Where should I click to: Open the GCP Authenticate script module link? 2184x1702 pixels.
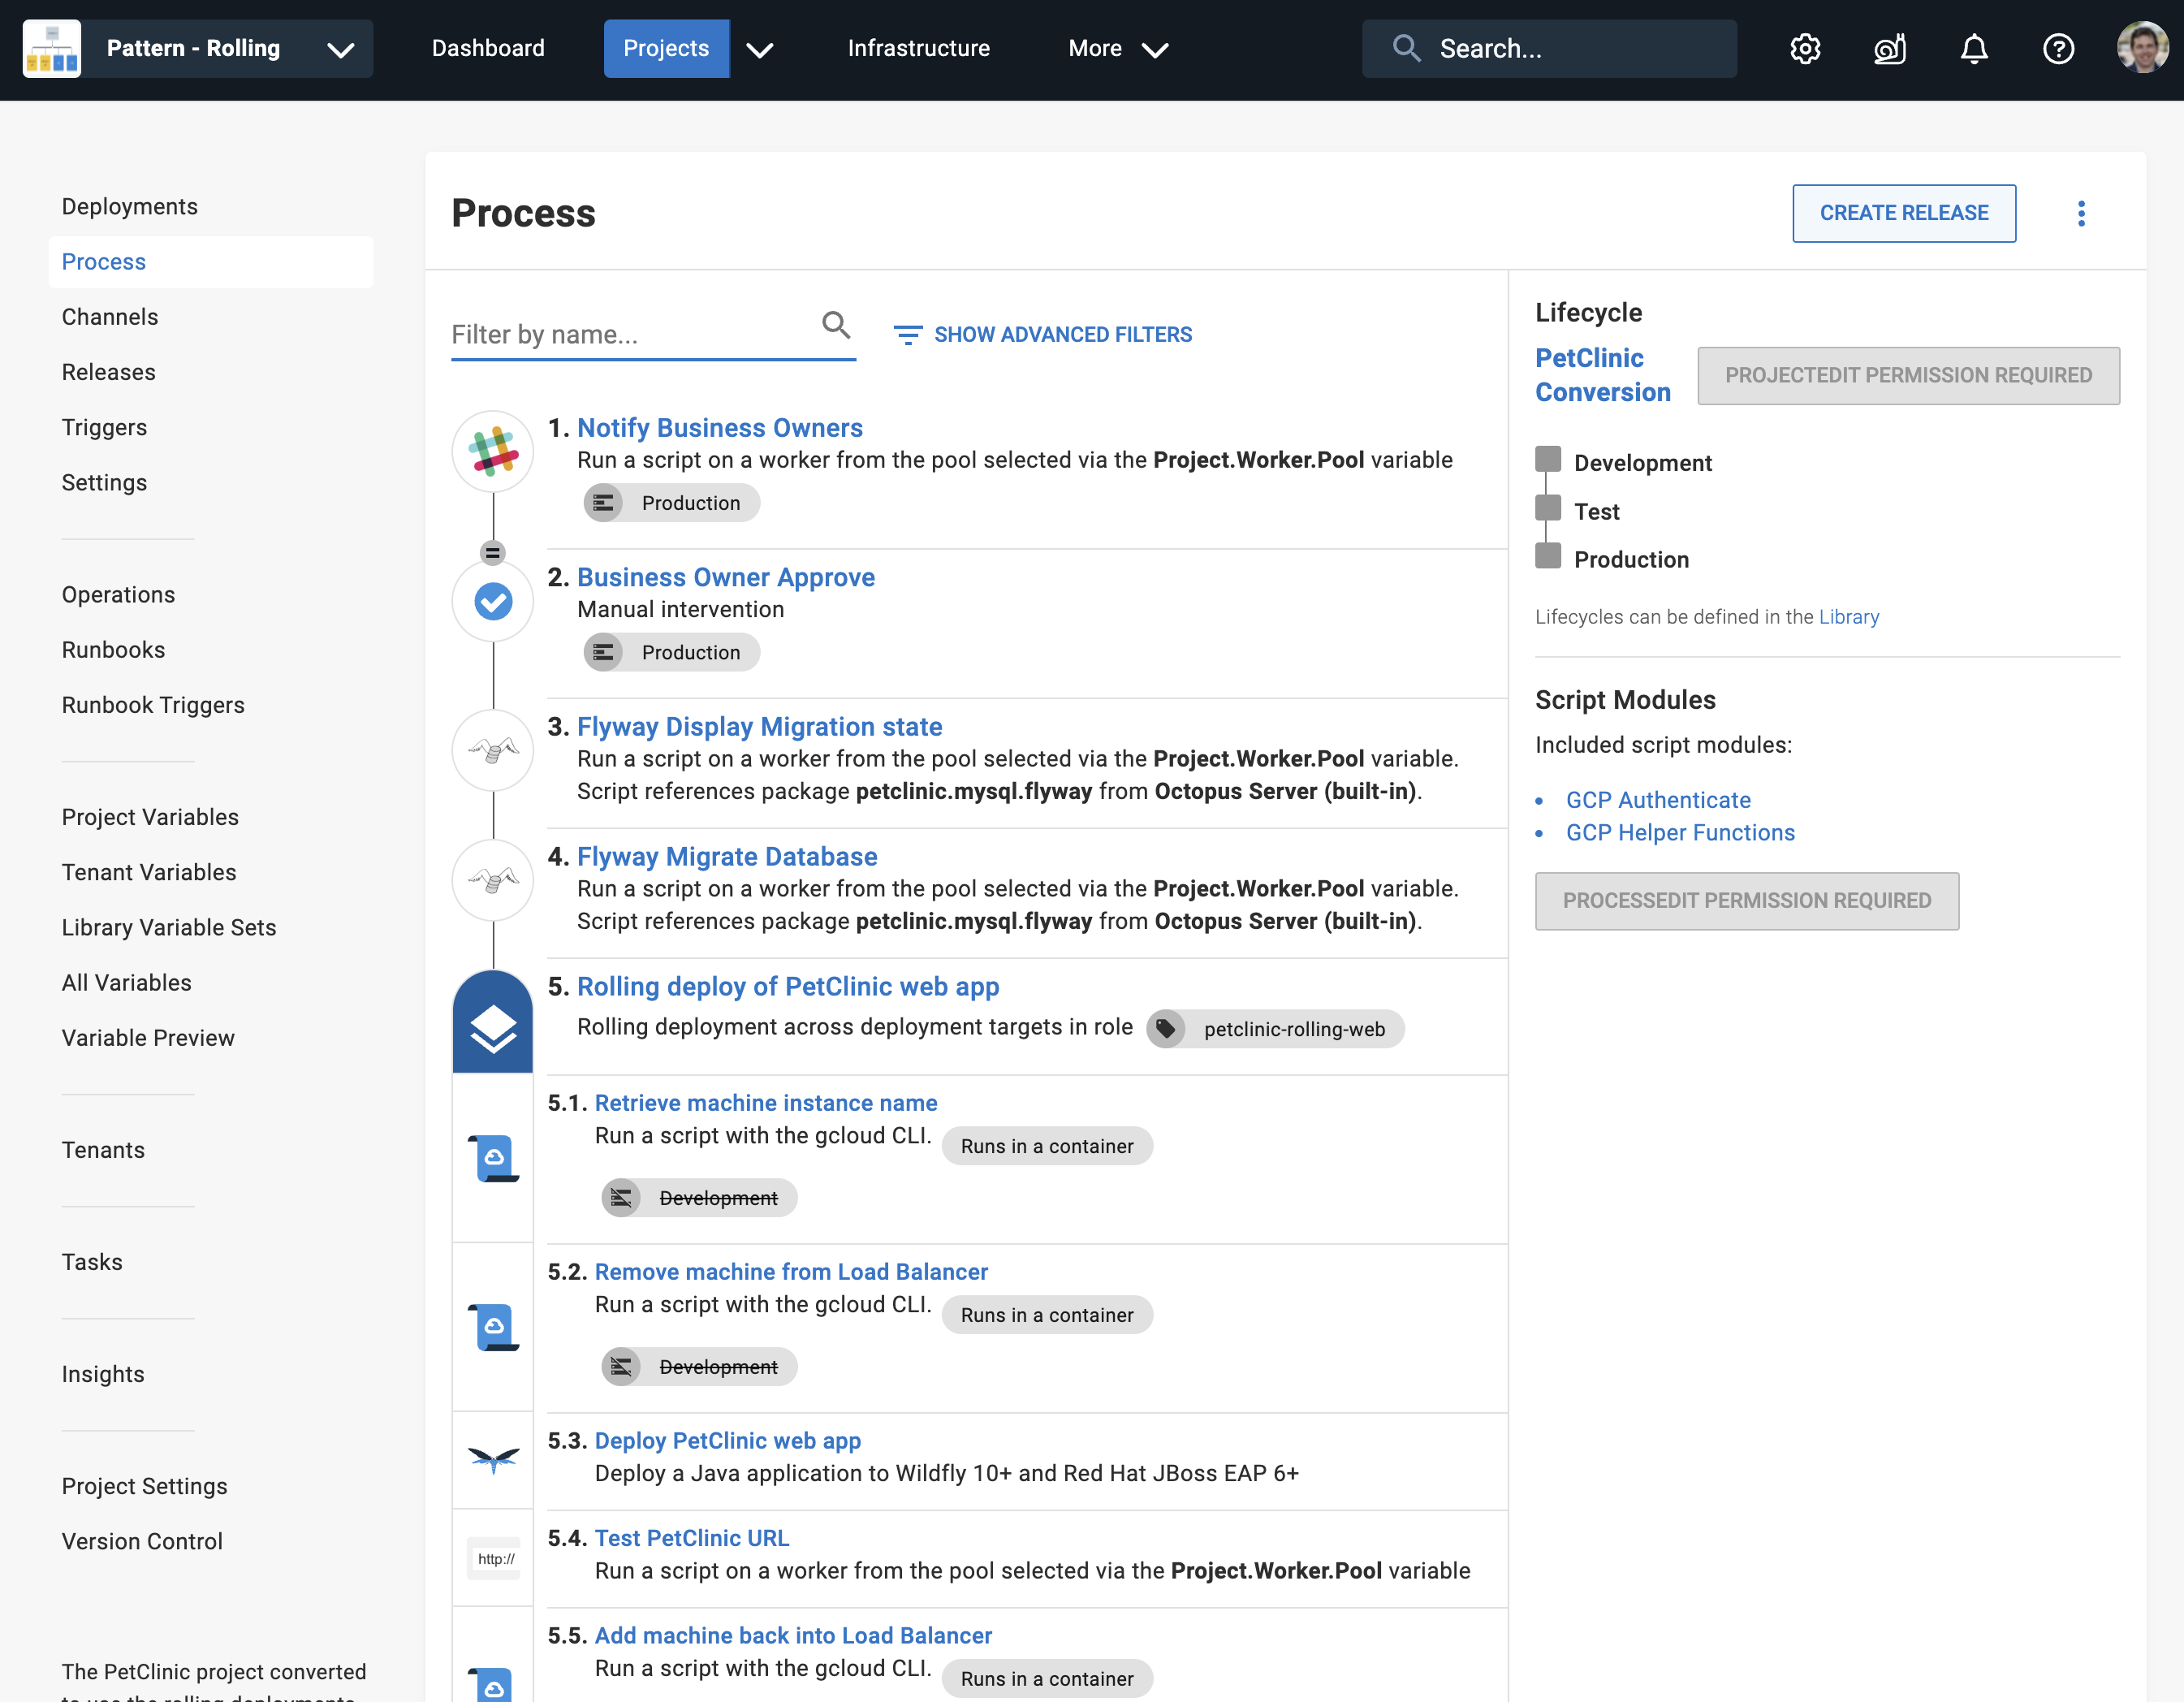1658,799
